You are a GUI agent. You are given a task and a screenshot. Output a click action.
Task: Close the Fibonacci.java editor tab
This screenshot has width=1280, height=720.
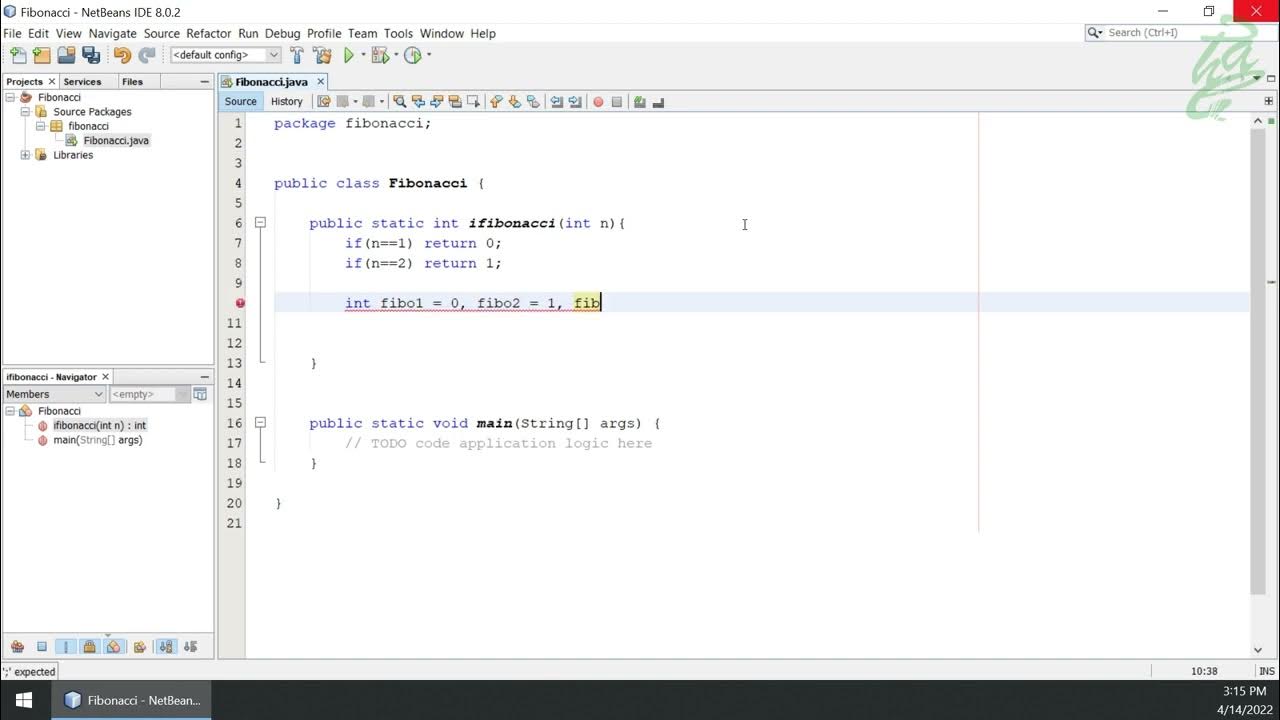321,82
